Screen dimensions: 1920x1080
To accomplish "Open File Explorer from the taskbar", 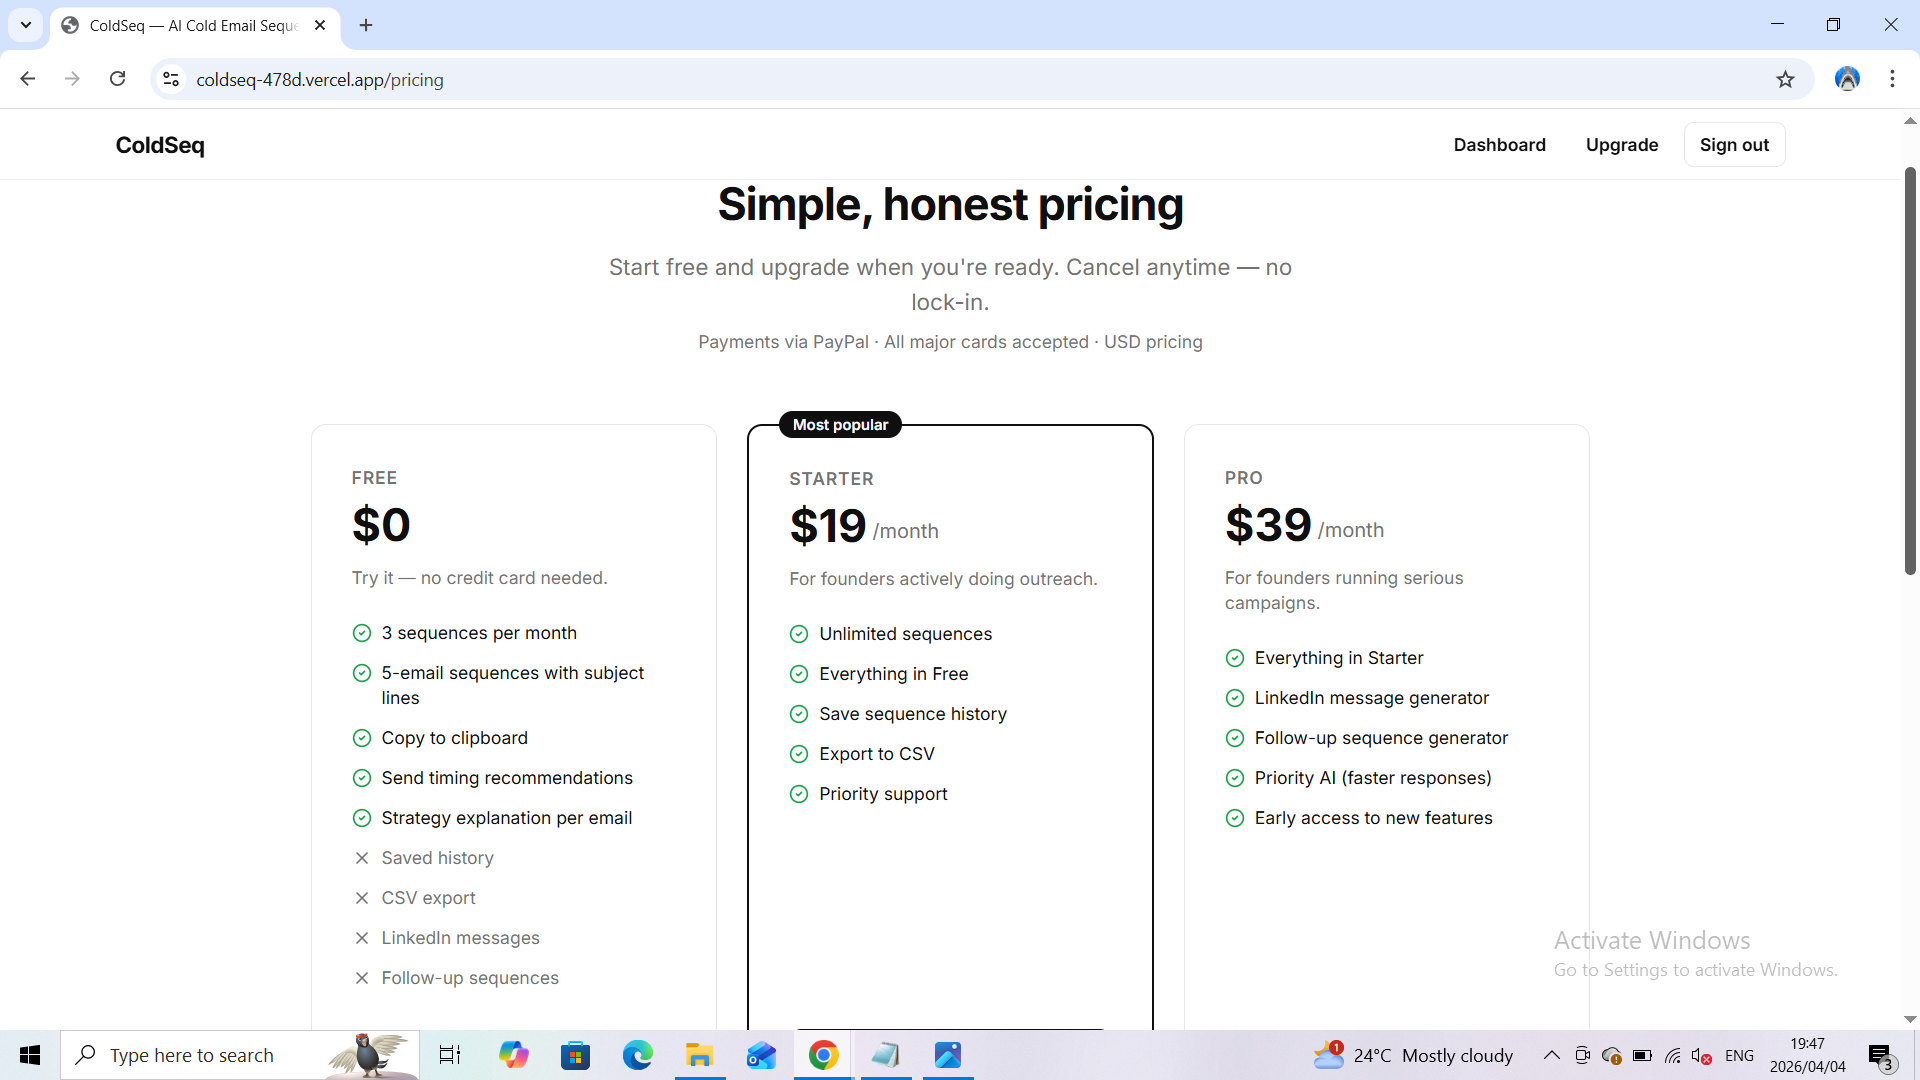I will tap(699, 1055).
